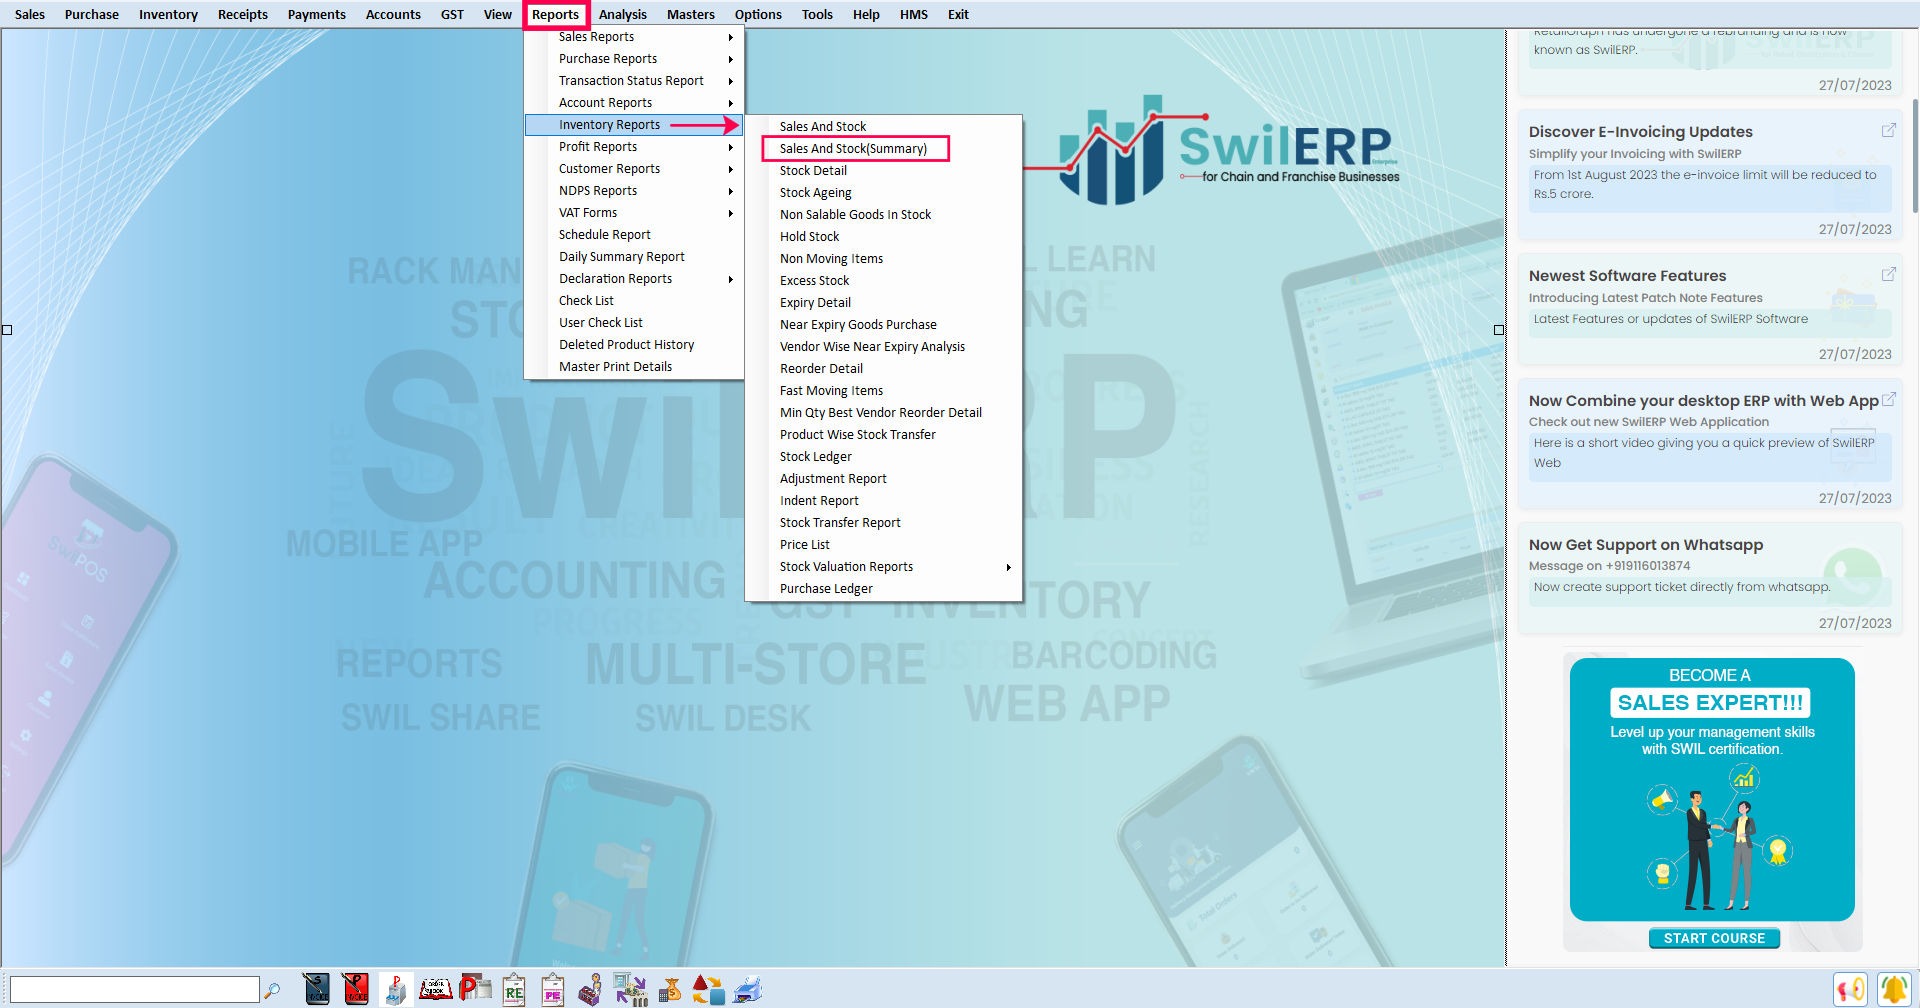The image size is (1920, 1008).
Task: Click the printer icon in bottom toolbar
Action: point(748,989)
